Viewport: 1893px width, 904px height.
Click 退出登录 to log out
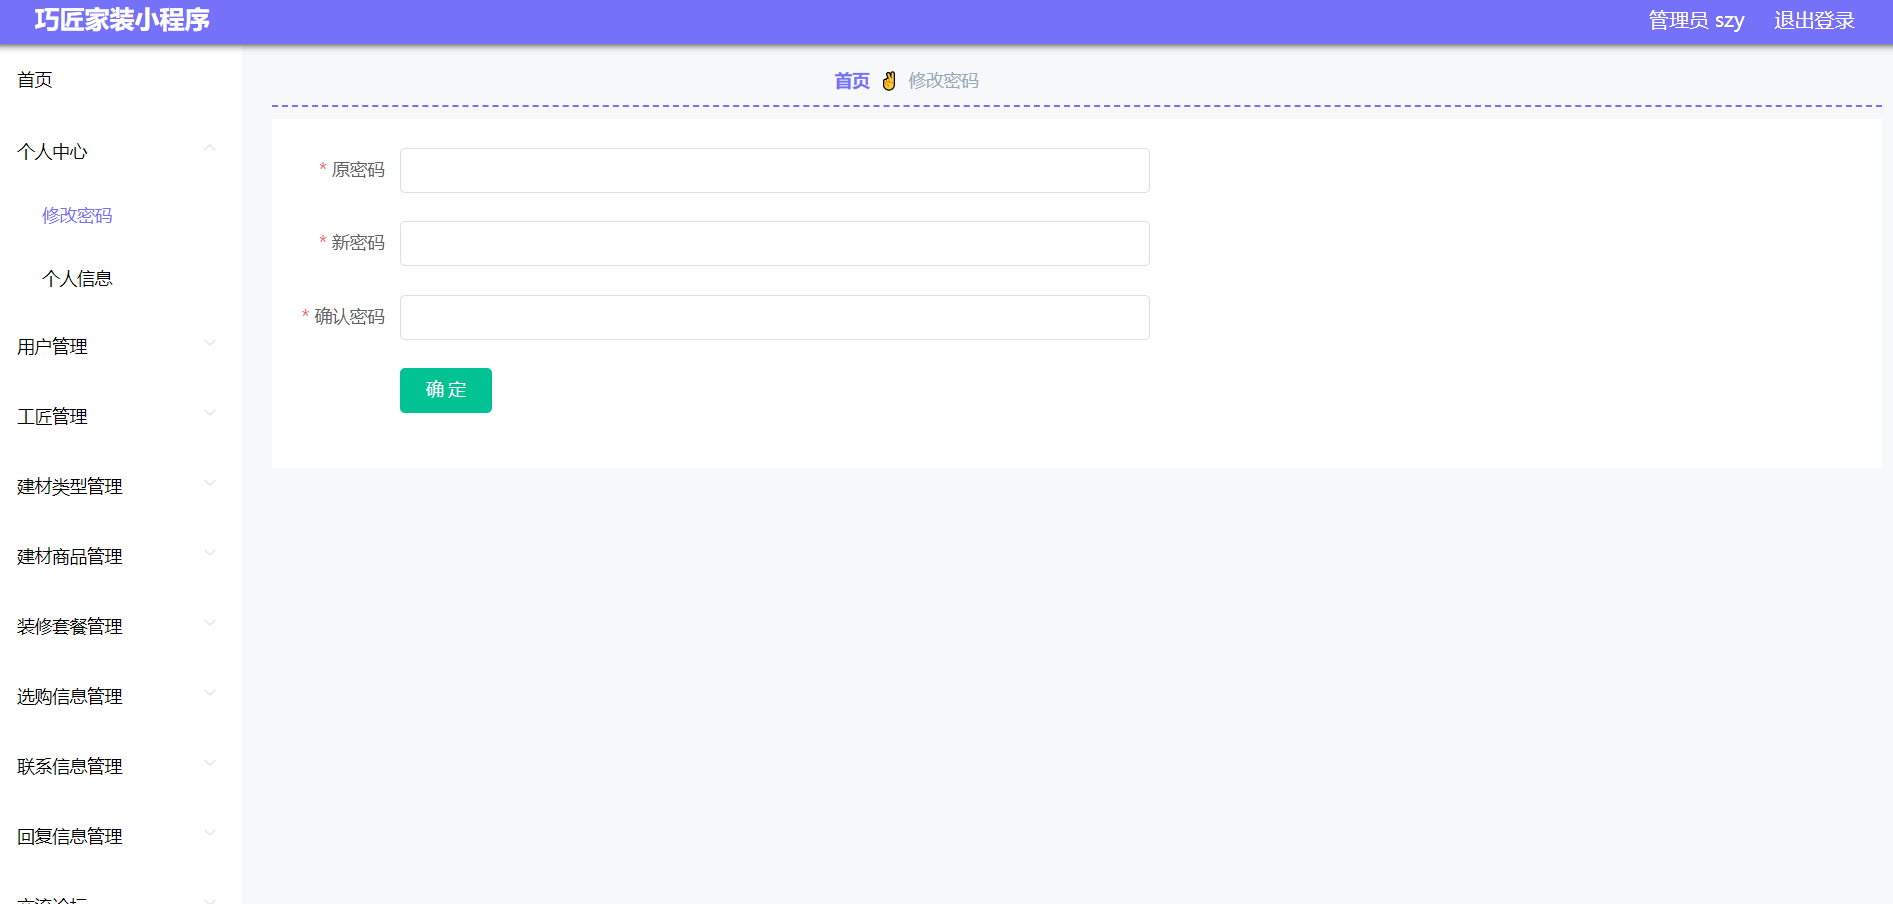click(1813, 21)
